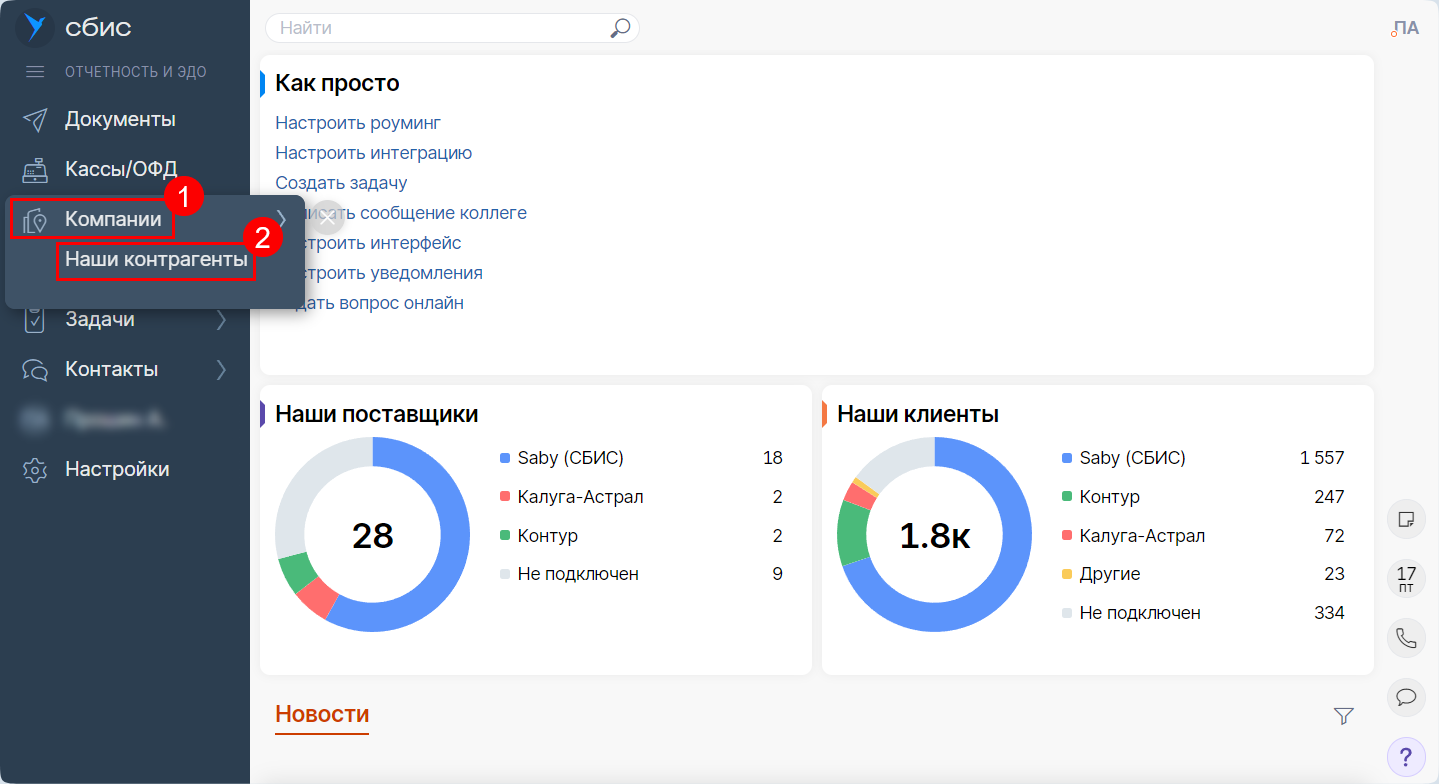
Task: Click the news filter funnel icon
Action: pyautogui.click(x=1343, y=716)
